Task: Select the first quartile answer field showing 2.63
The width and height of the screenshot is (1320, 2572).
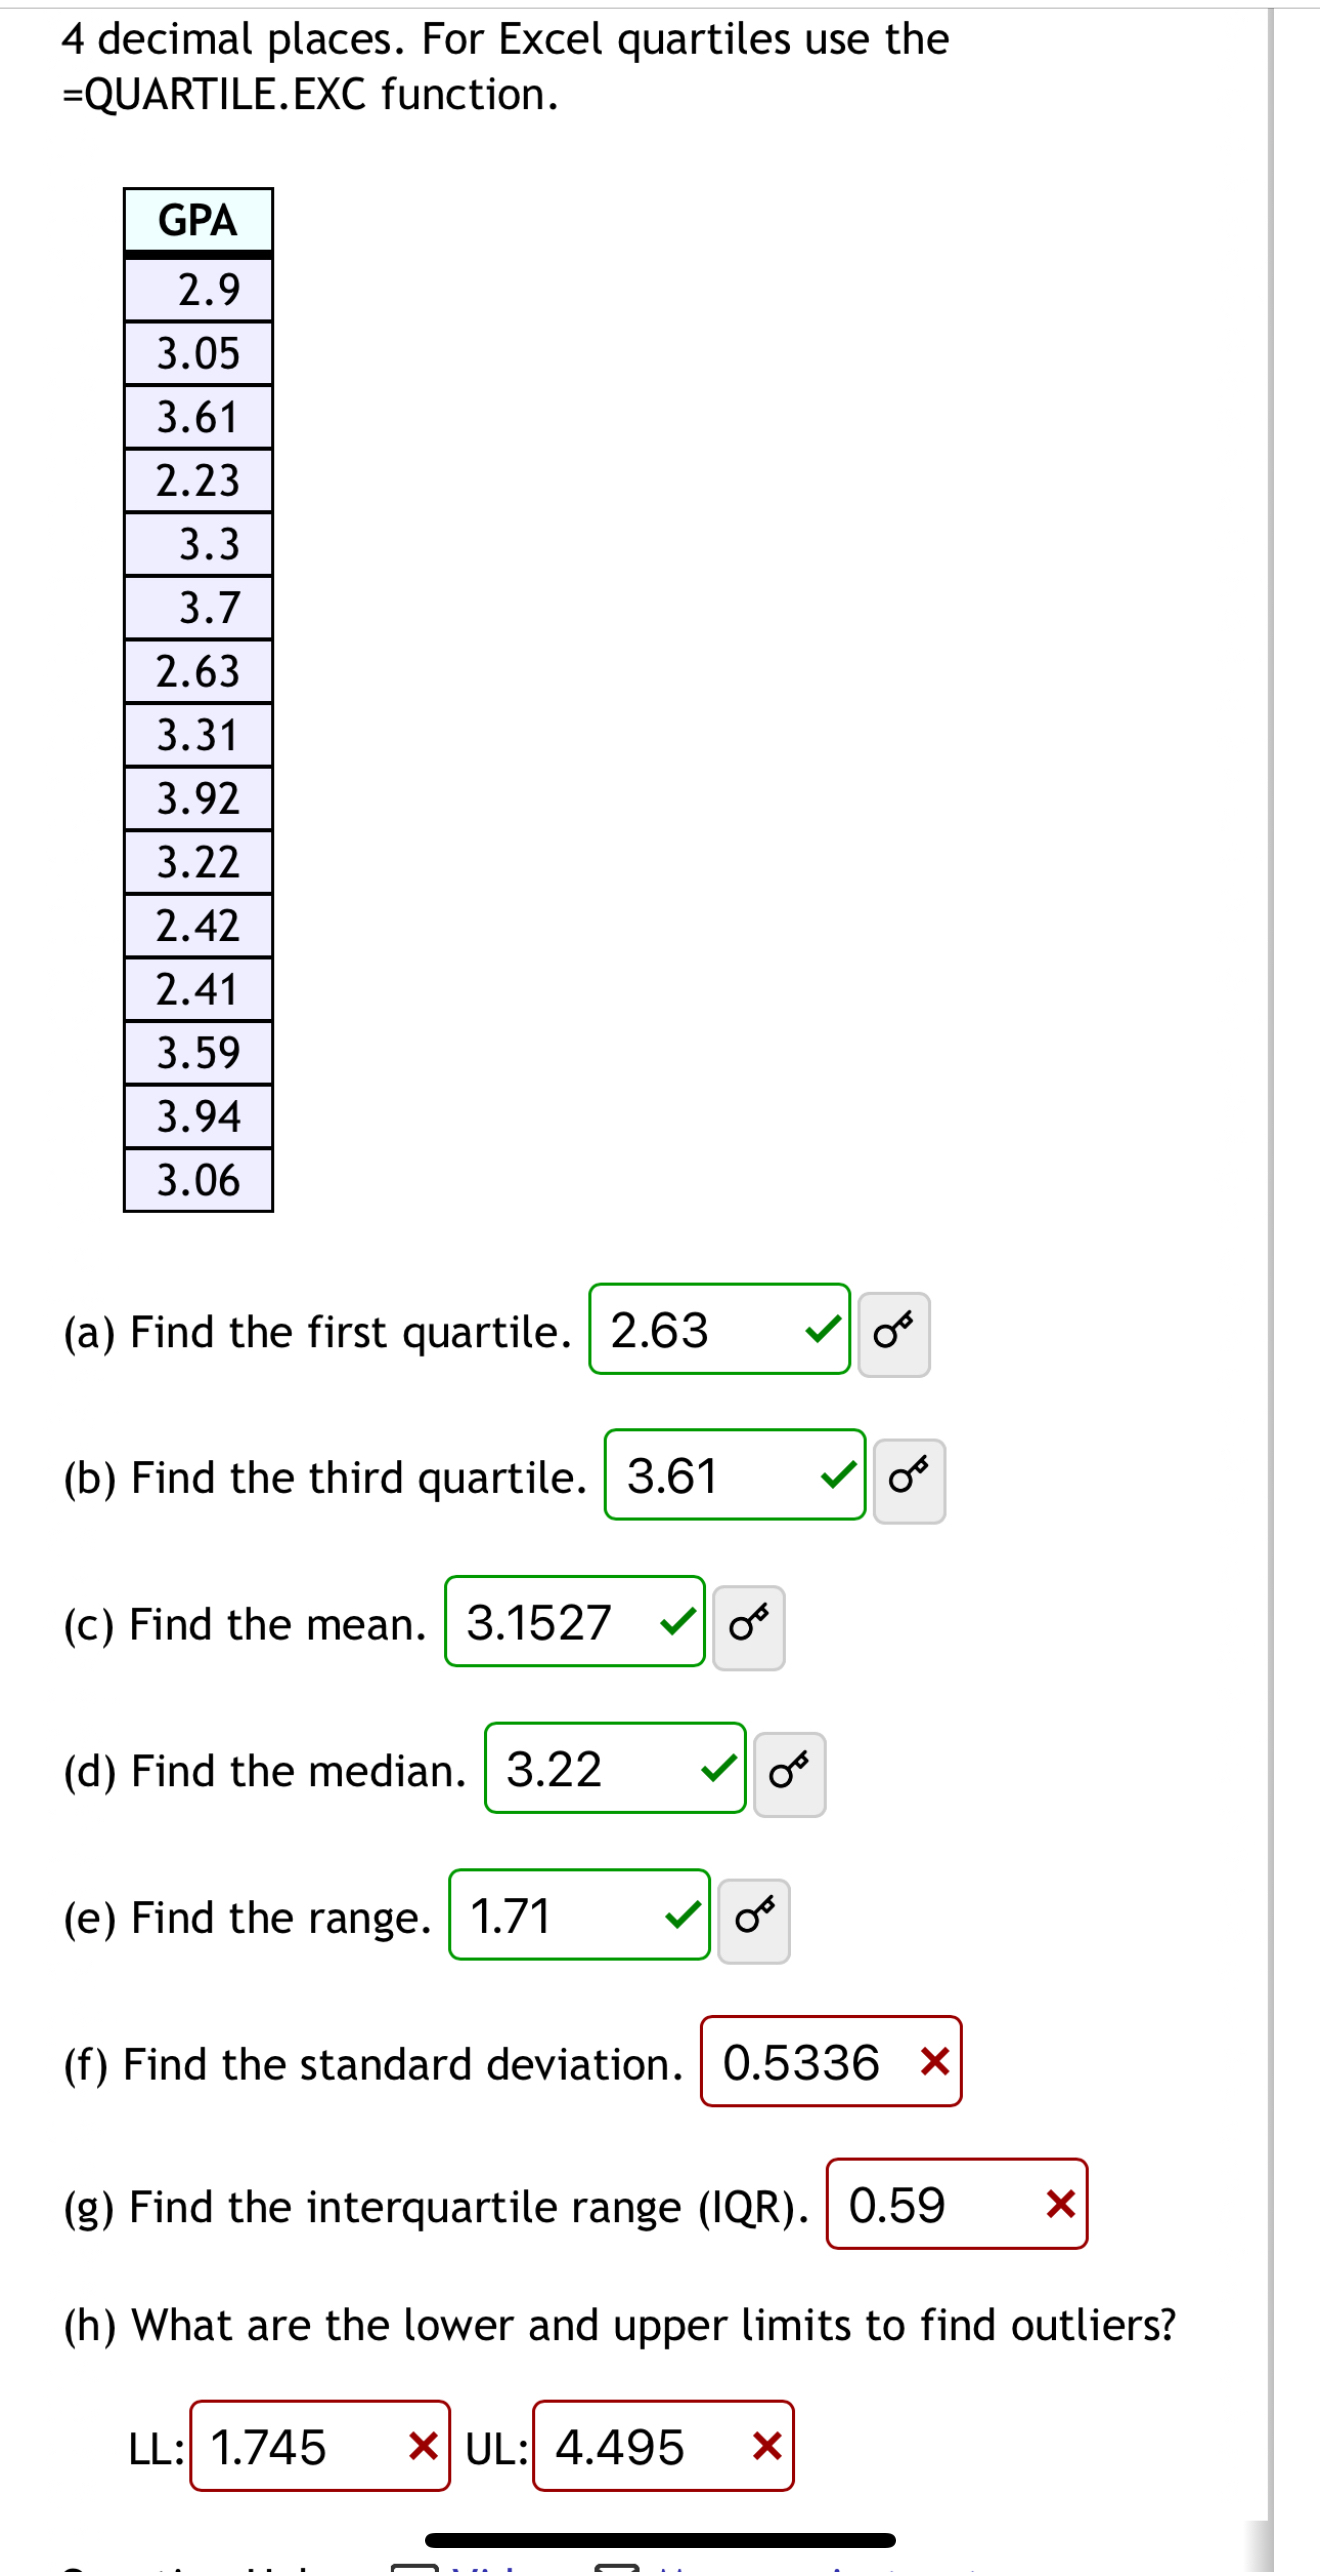Action: pyautogui.click(x=718, y=1331)
